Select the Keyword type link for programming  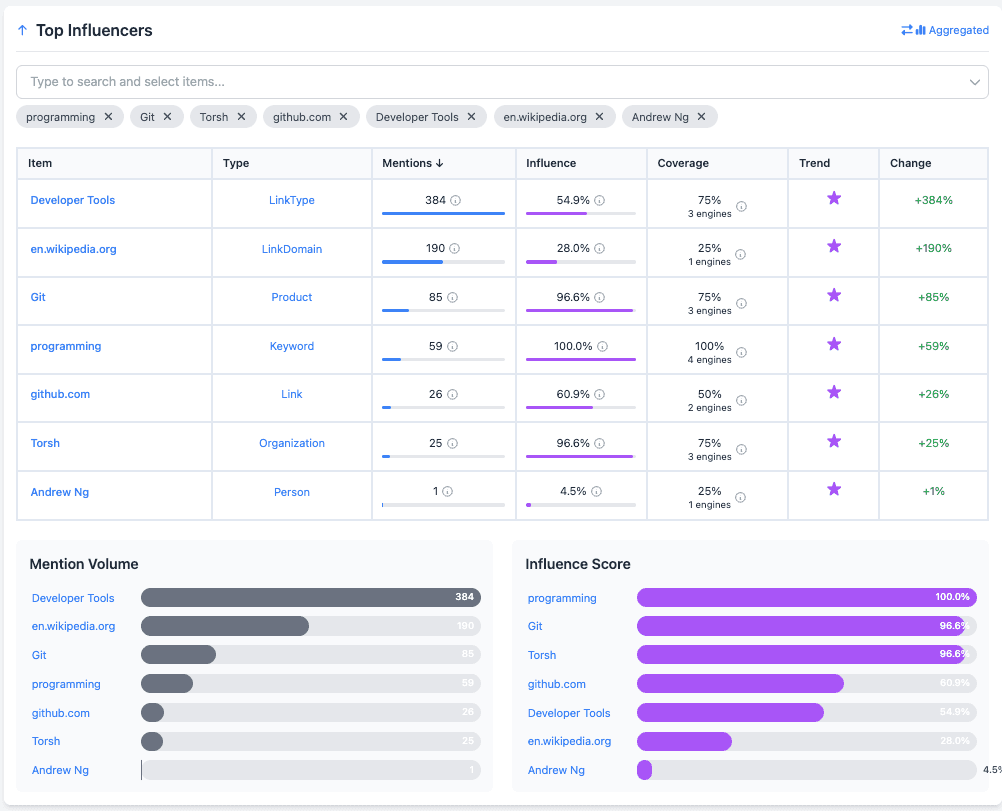click(x=291, y=345)
